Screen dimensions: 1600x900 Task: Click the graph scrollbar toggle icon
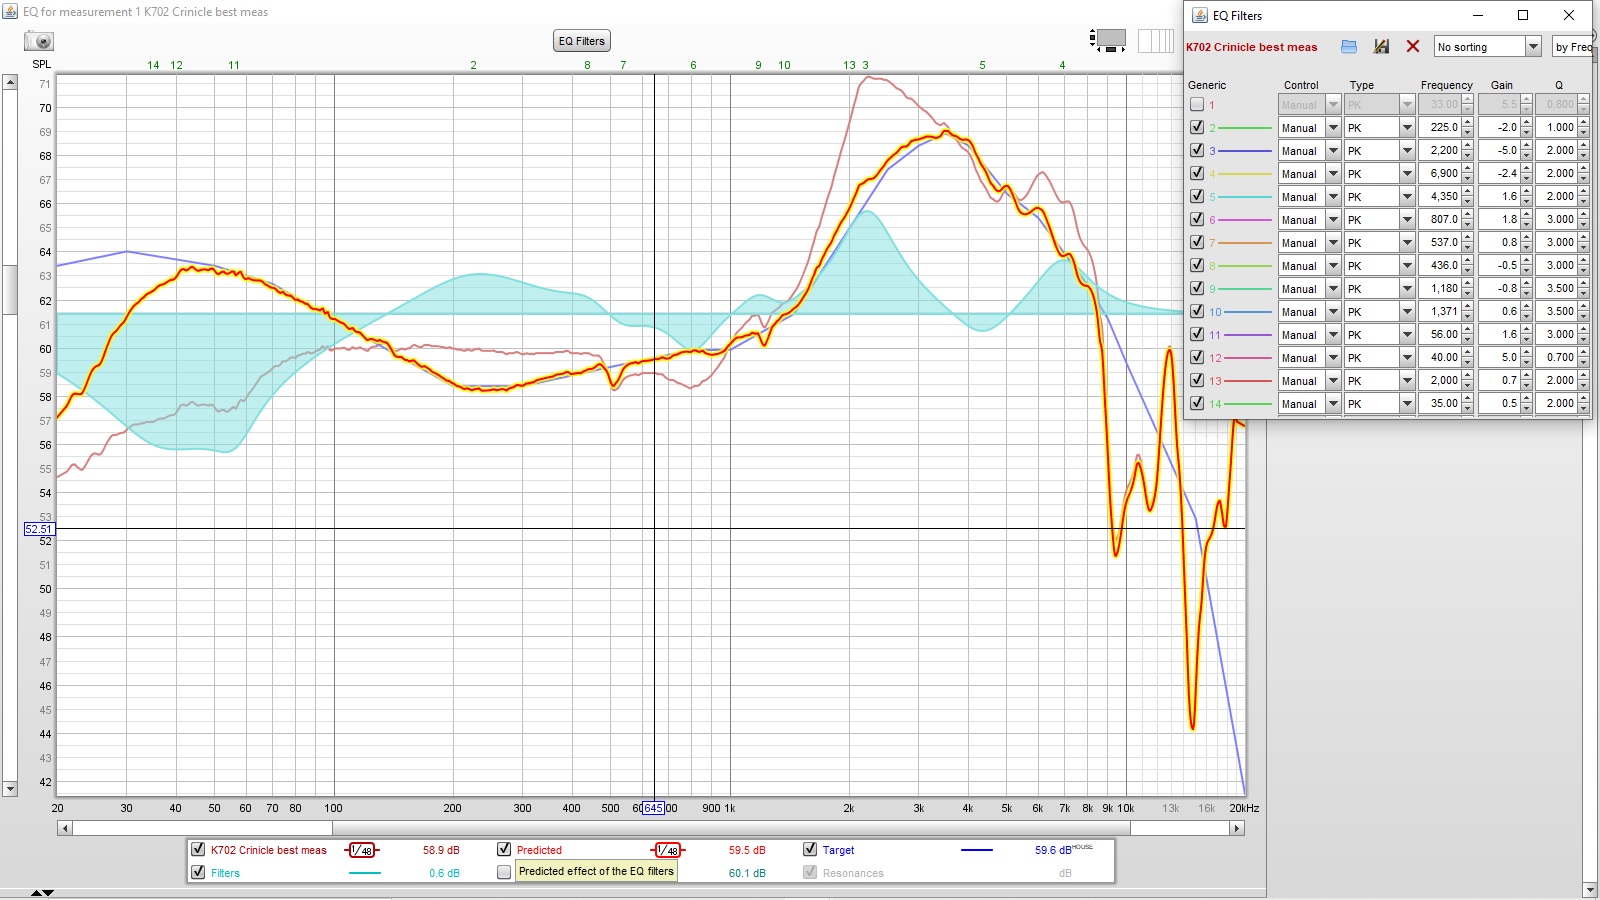(x=1108, y=41)
